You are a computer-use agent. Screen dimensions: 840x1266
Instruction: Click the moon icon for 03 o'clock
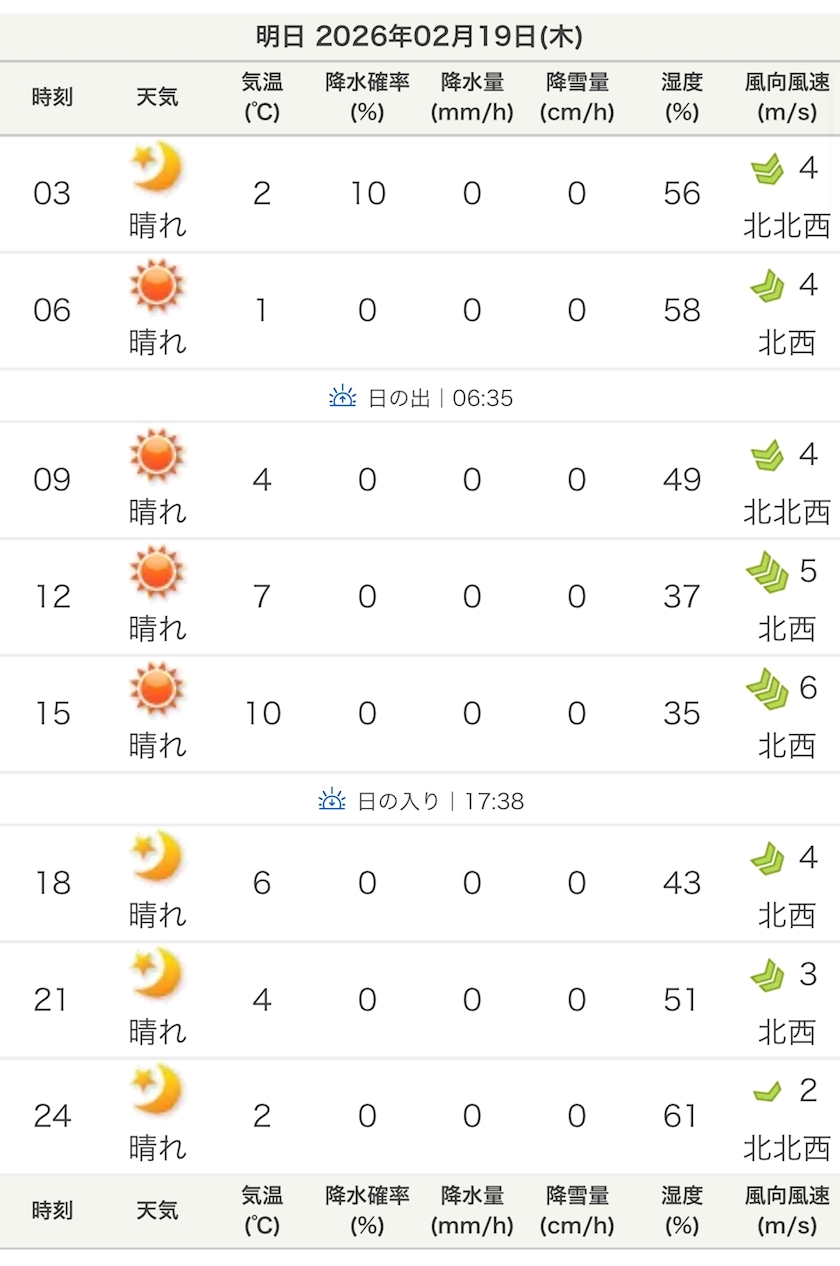pyautogui.click(x=157, y=167)
